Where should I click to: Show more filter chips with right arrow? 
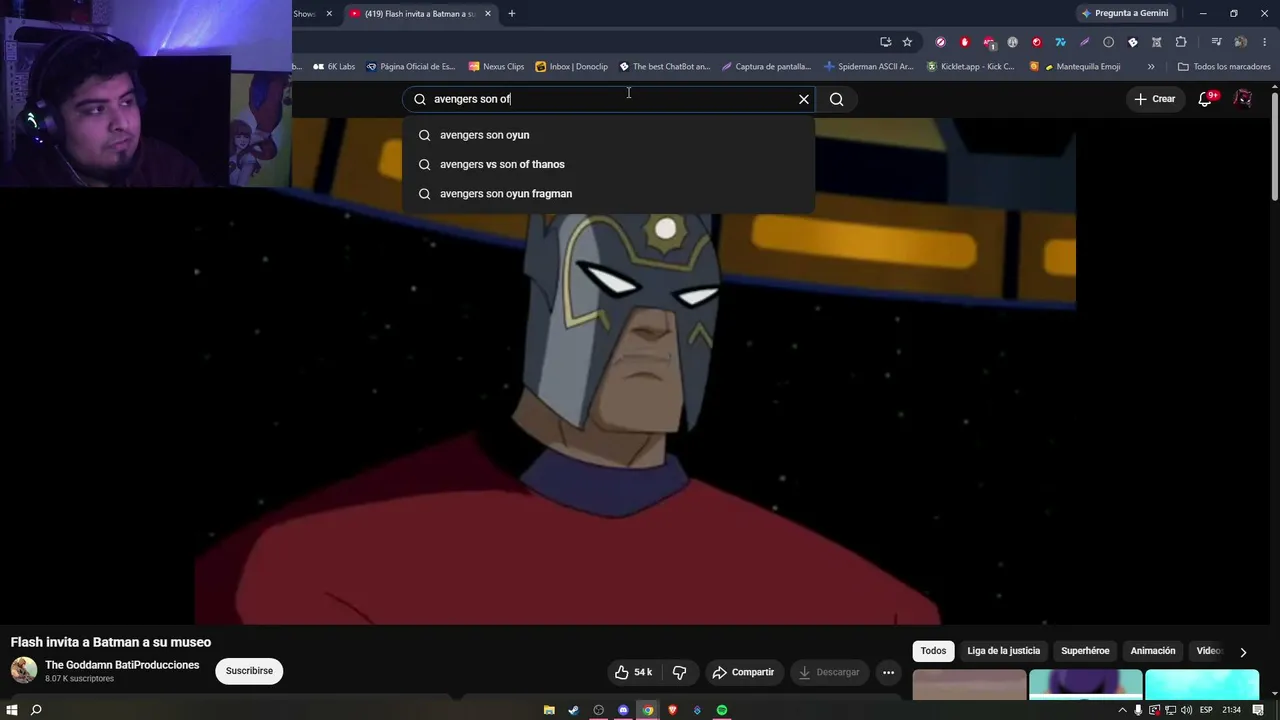(x=1243, y=652)
